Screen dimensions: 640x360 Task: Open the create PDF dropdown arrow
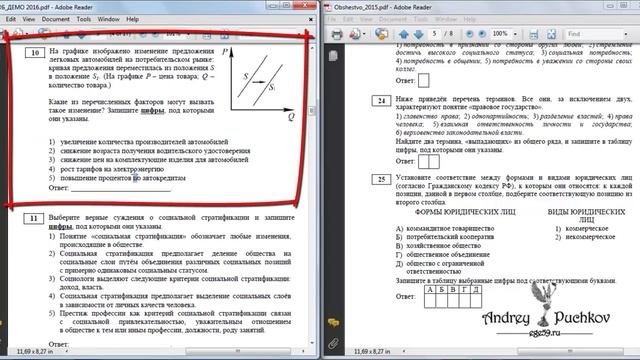tap(364, 34)
